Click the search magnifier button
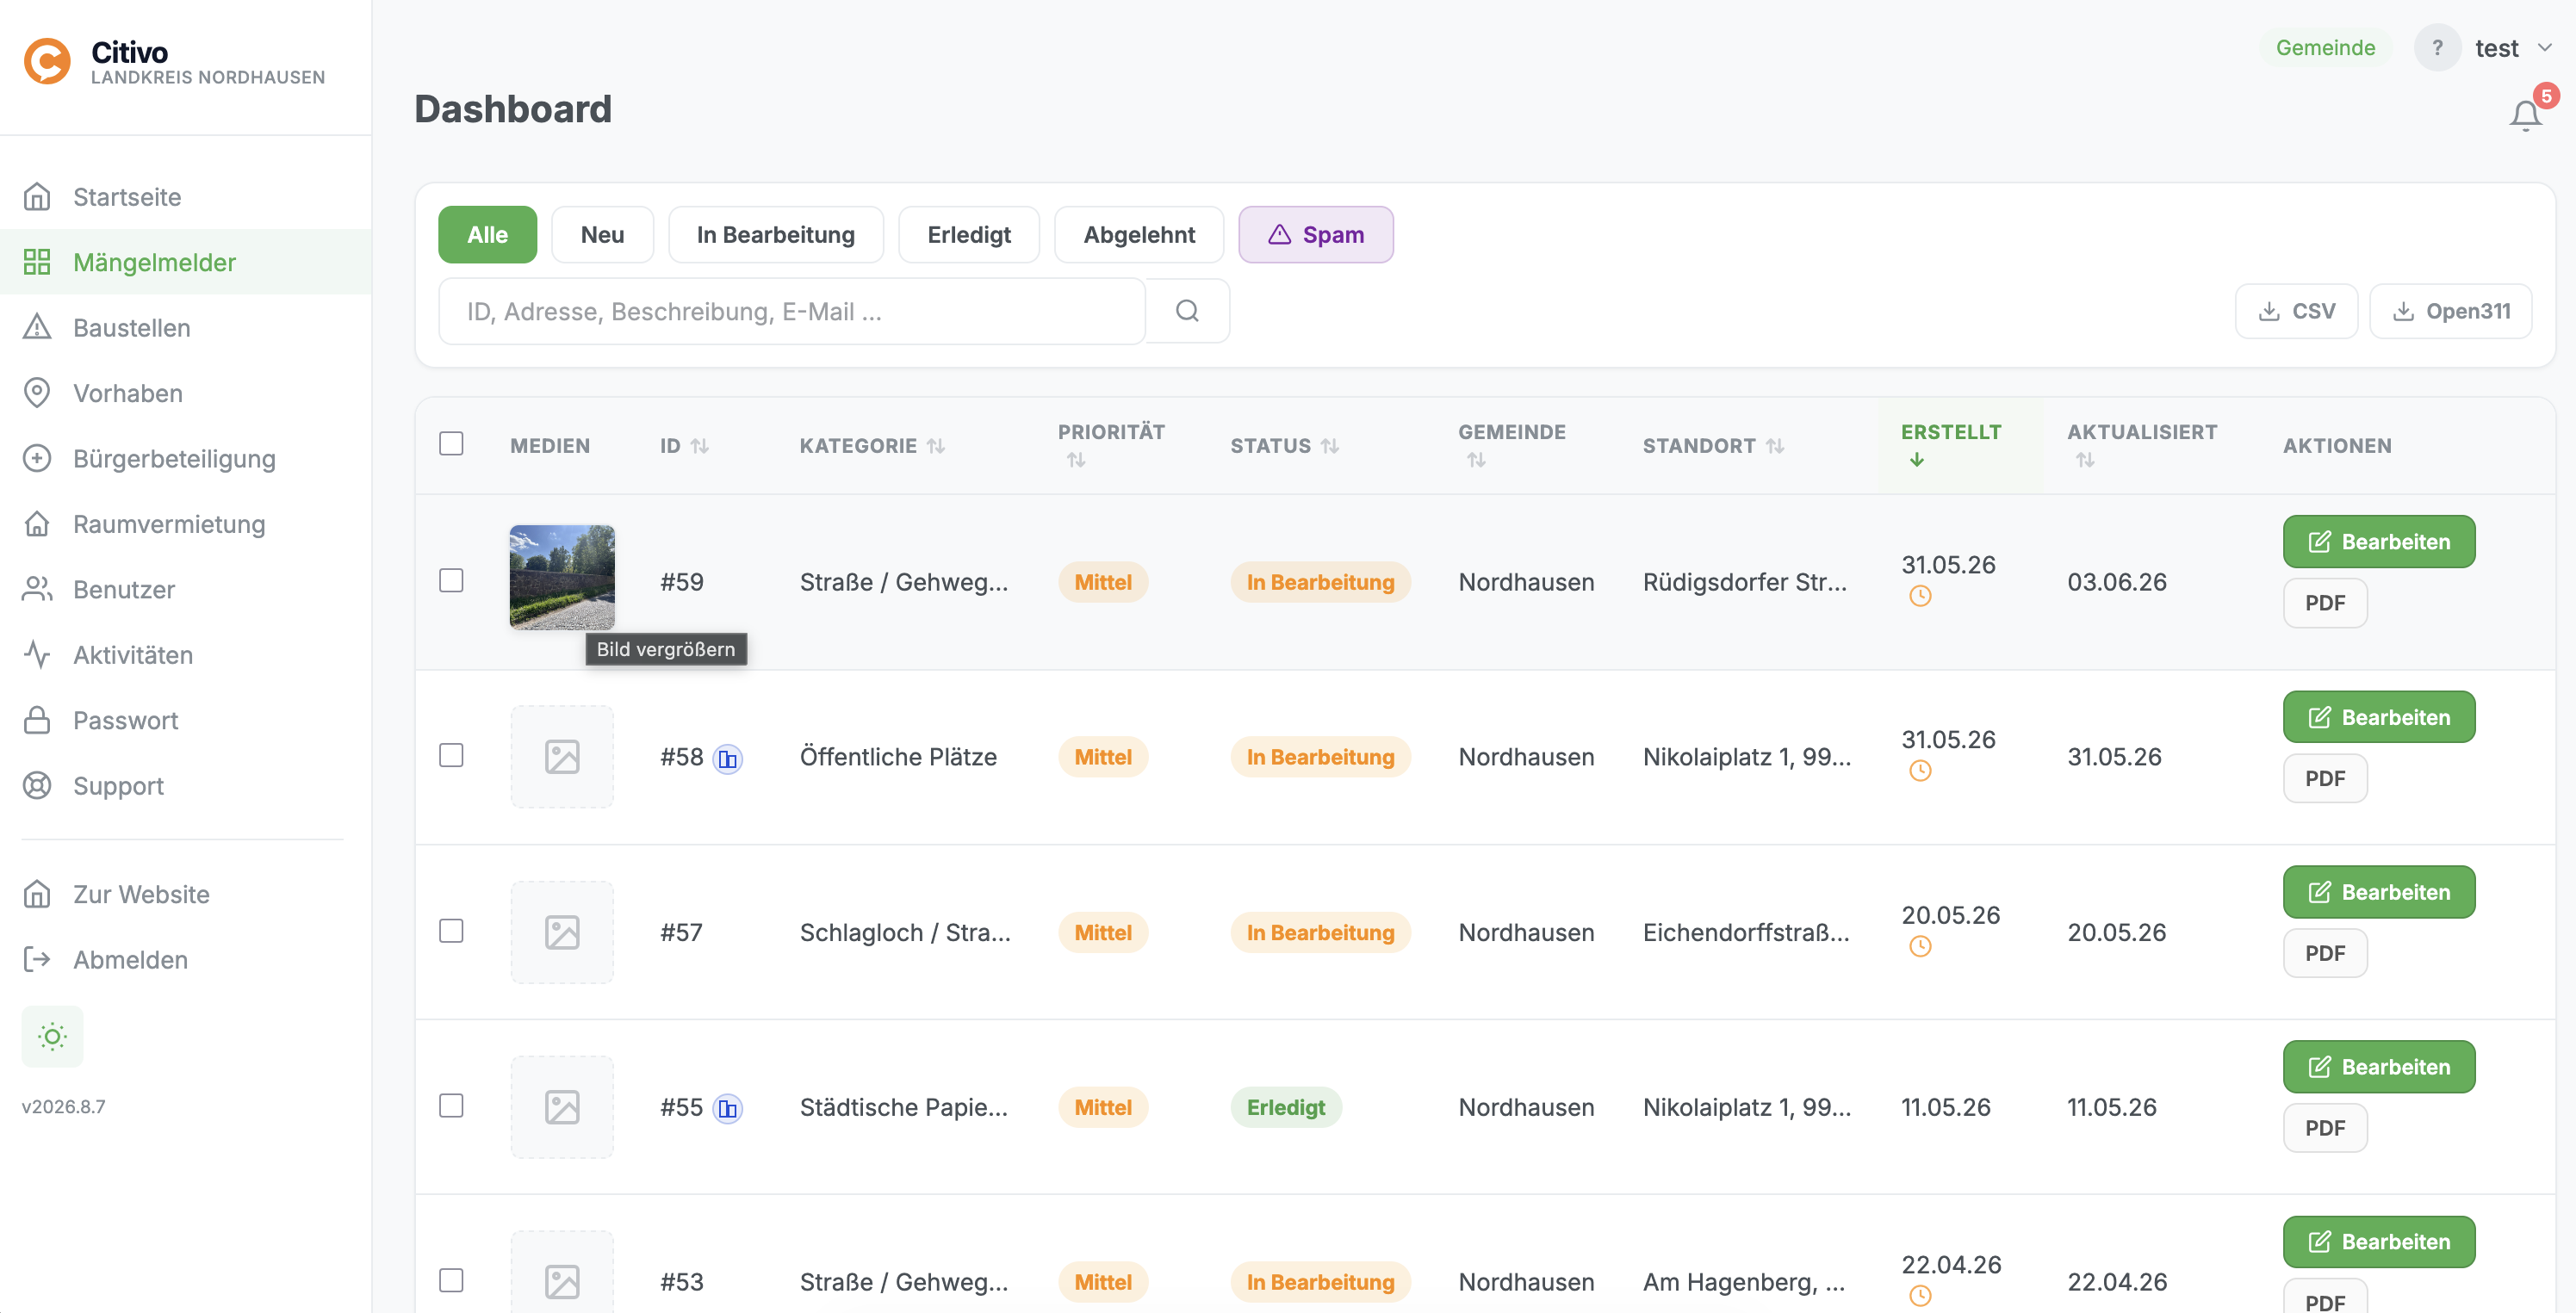2576x1313 pixels. click(1187, 311)
